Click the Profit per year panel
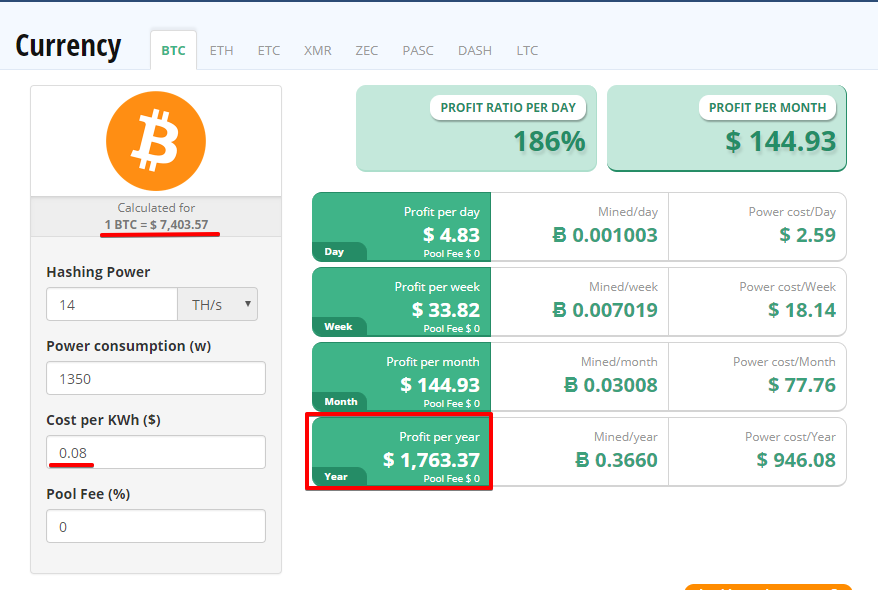 tap(401, 452)
